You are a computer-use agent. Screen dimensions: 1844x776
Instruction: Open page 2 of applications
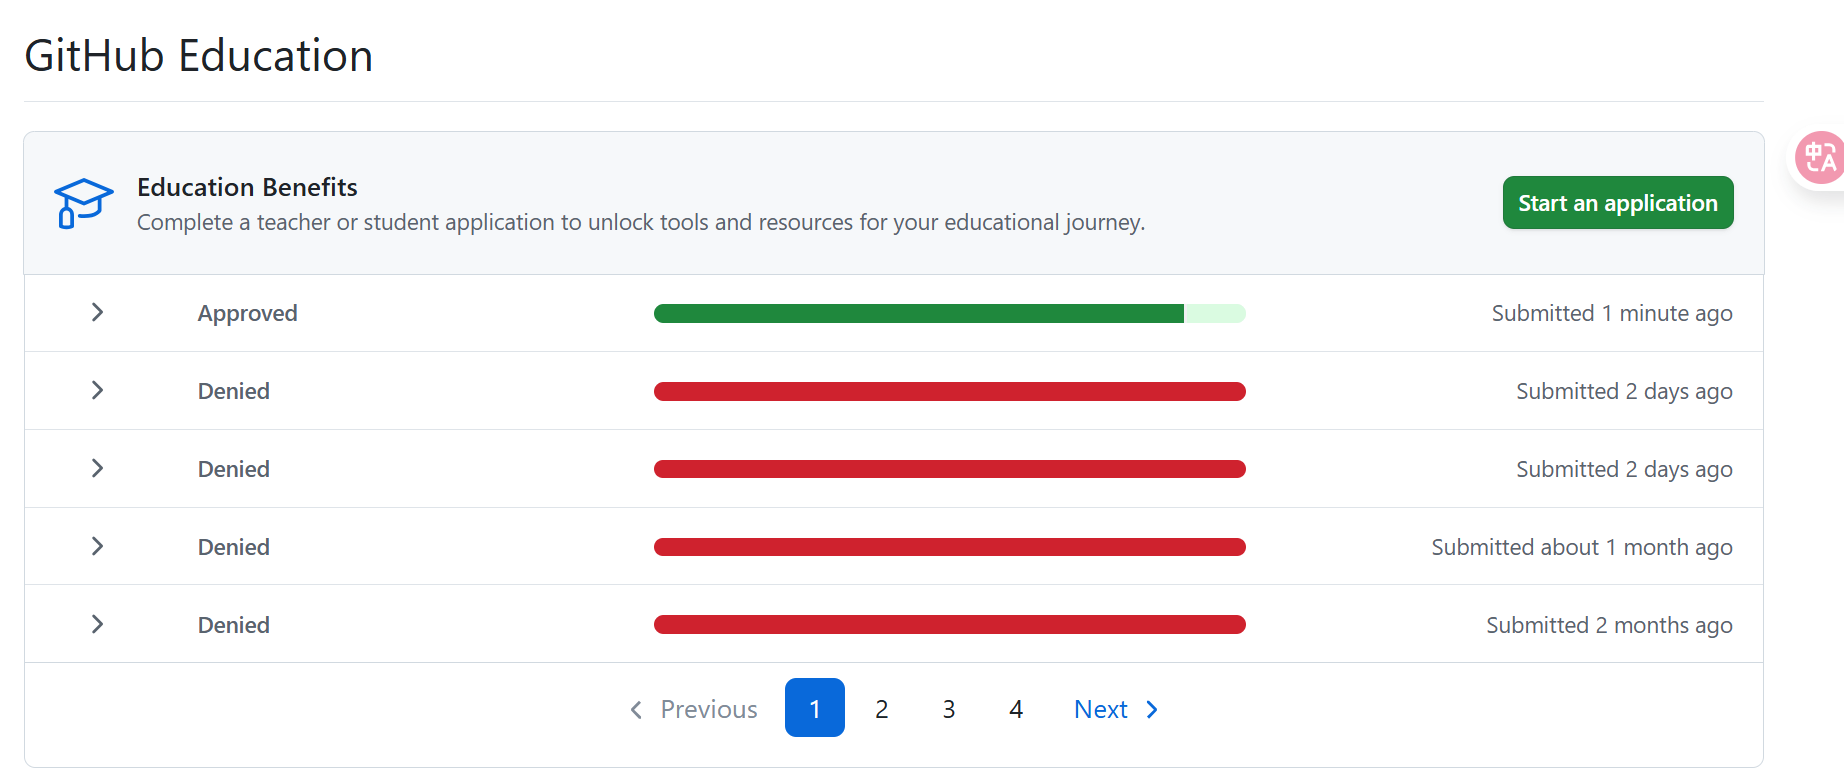881,709
